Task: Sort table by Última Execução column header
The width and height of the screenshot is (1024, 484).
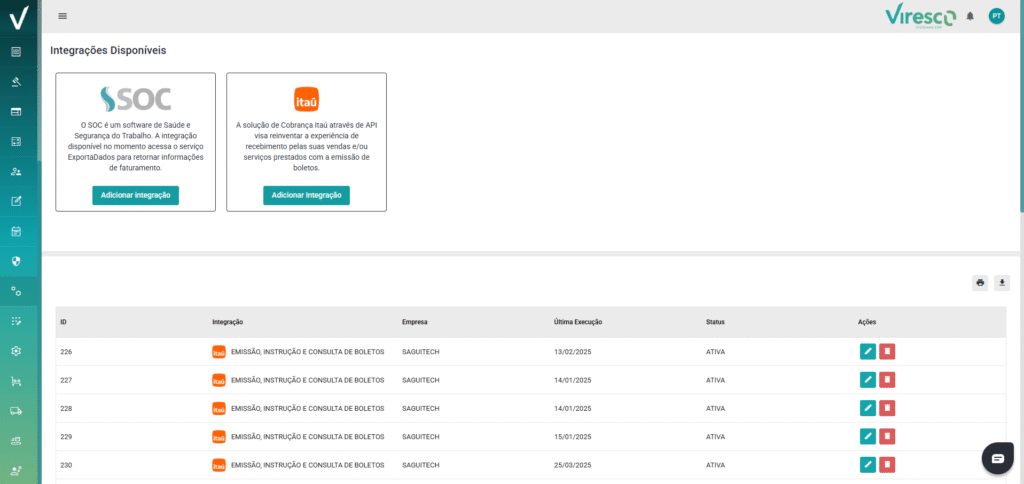Action: (578, 322)
